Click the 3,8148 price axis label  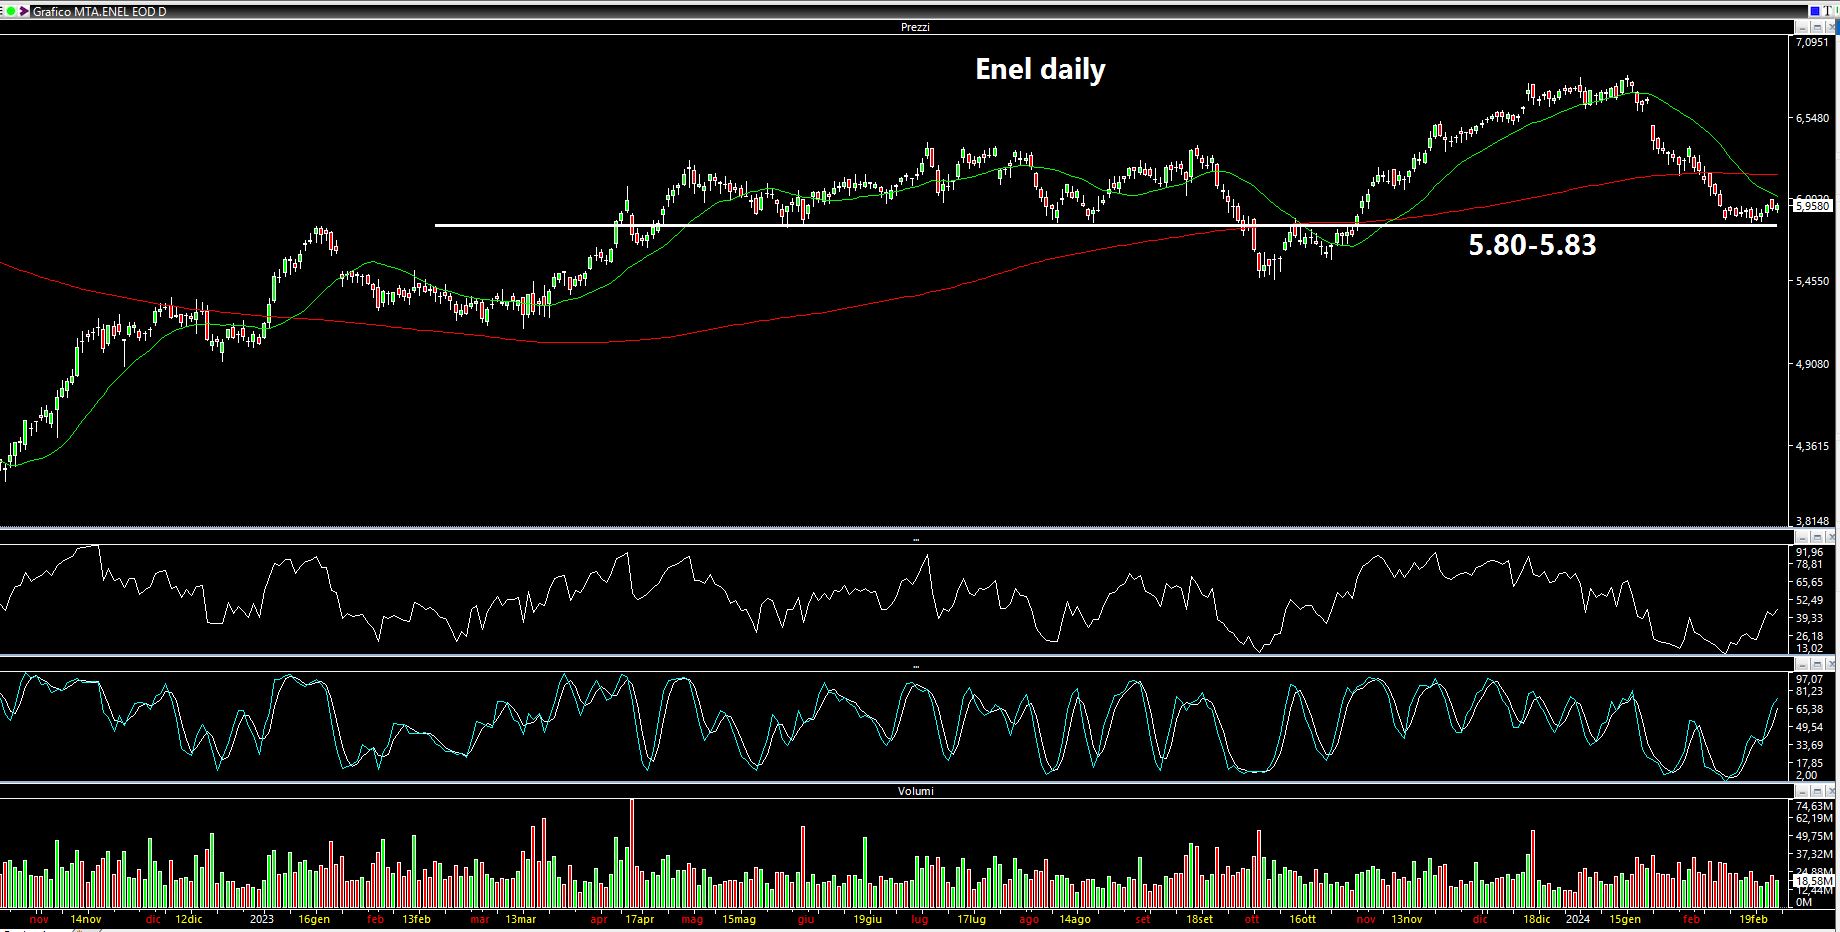1811,521
